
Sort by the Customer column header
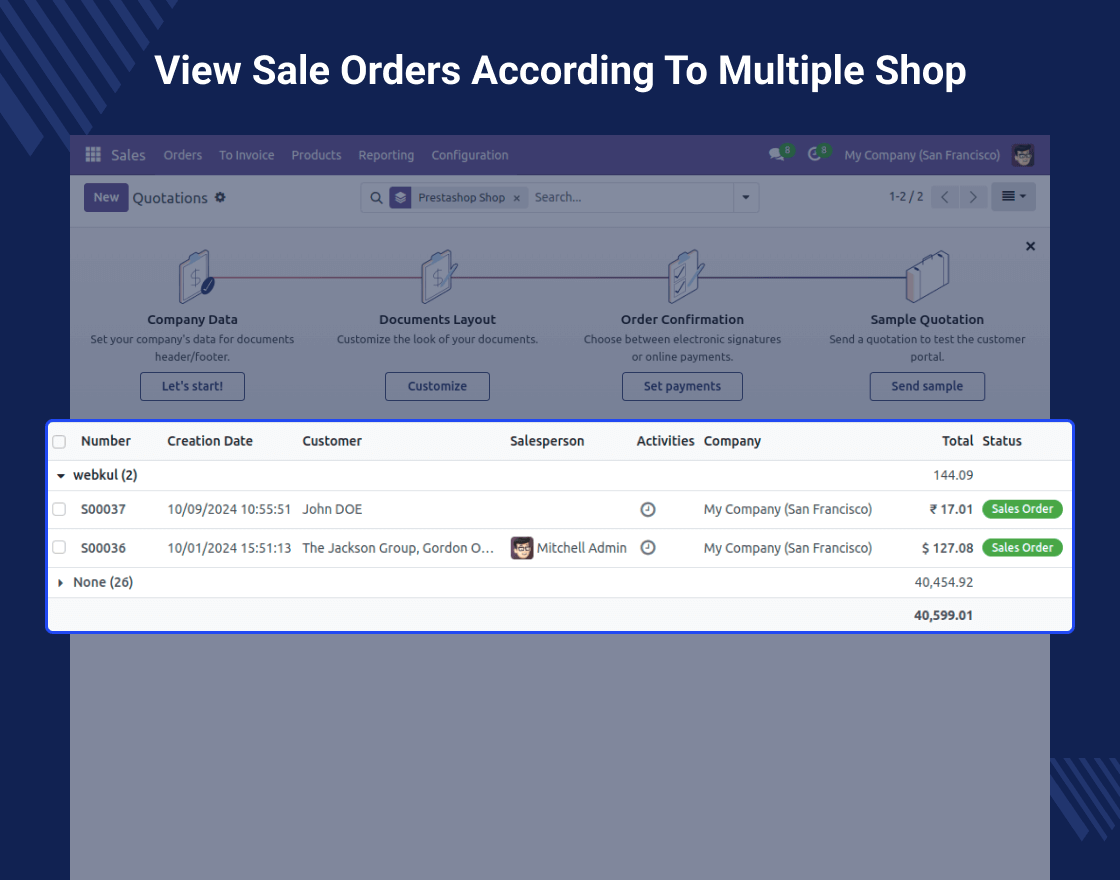[332, 441]
